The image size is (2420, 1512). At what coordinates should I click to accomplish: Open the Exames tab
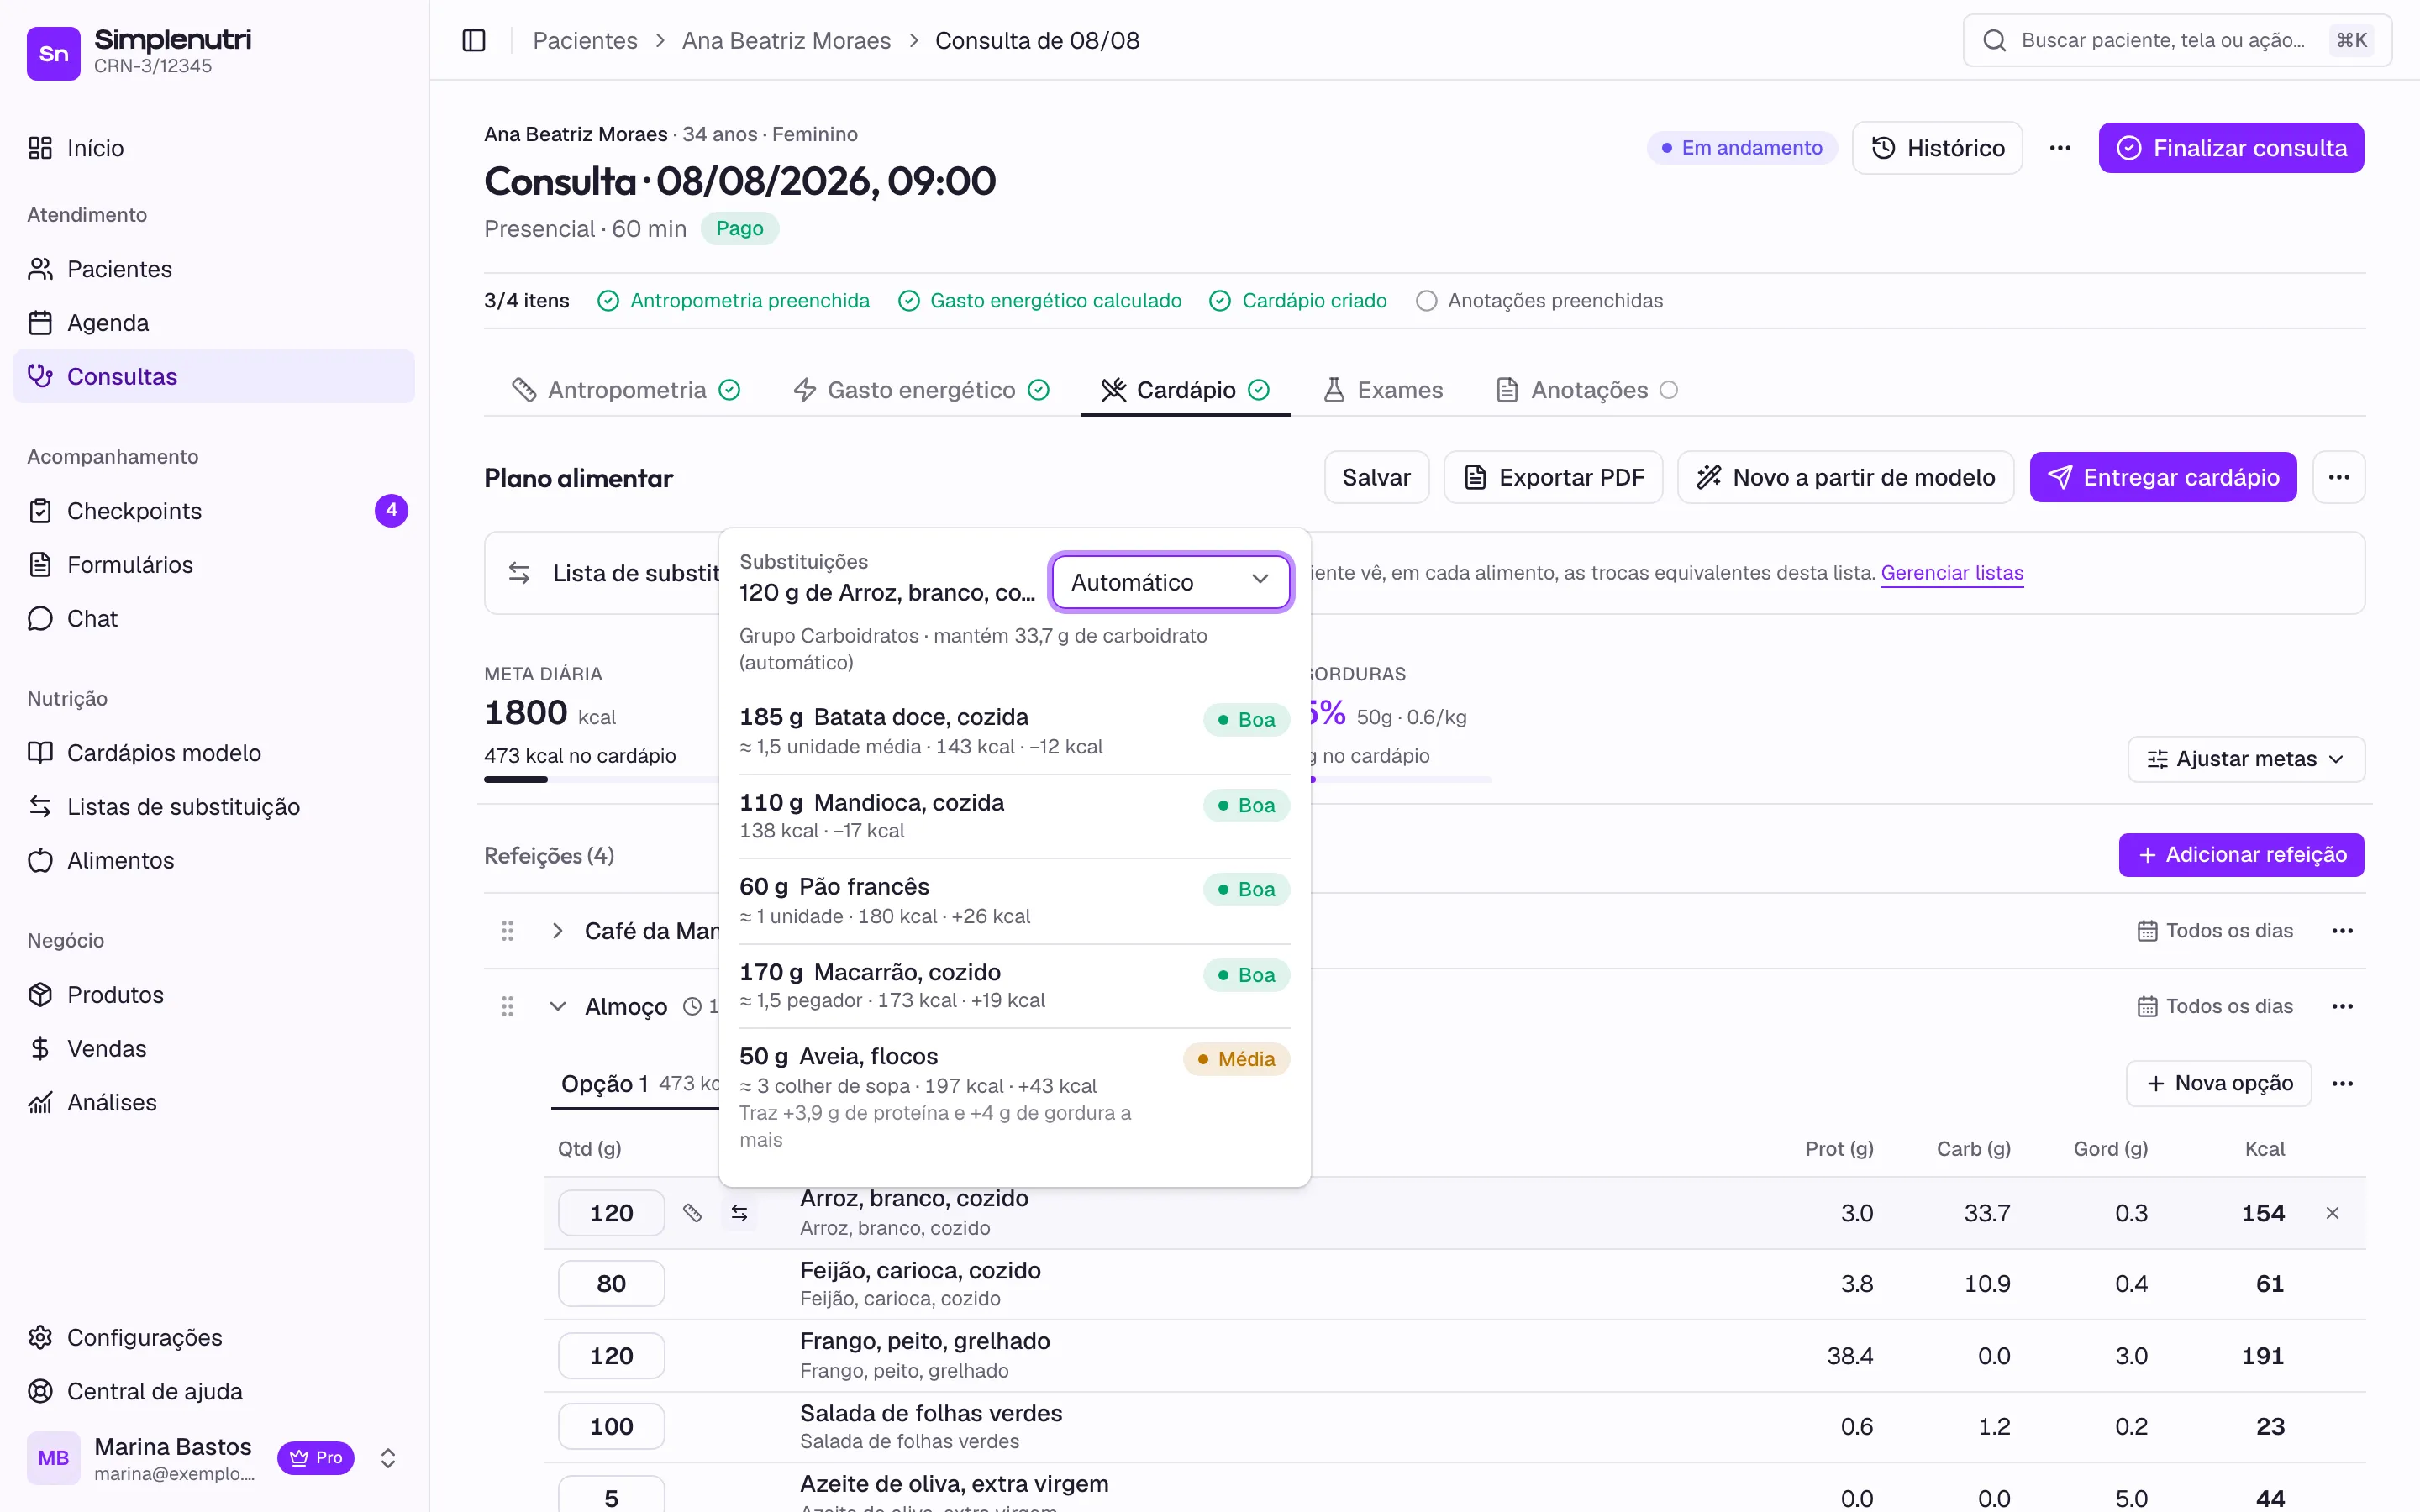coord(1383,390)
